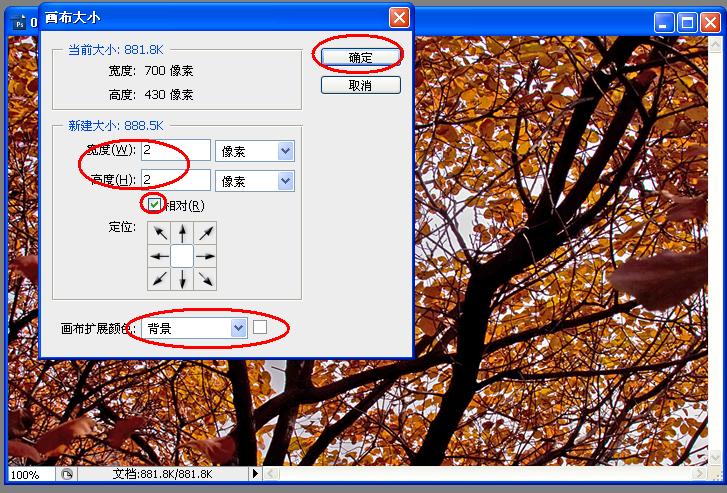Minimize the document window
Viewport: 727px width, 493px height.
pos(663,23)
